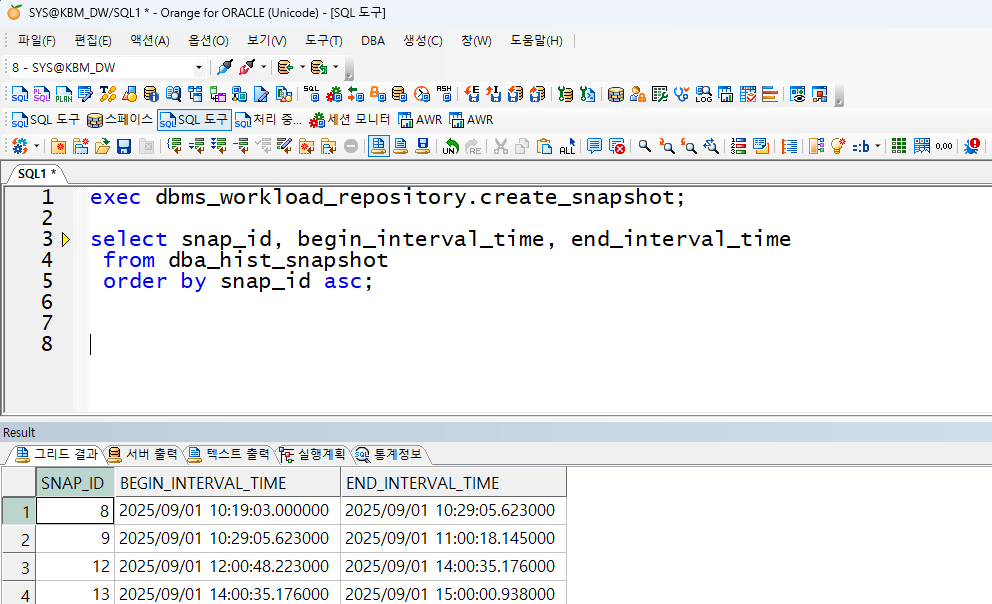Select cell 2025/09/01 12:00:48.223000
This screenshot has width=992, height=604.
pyautogui.click(x=227, y=566)
